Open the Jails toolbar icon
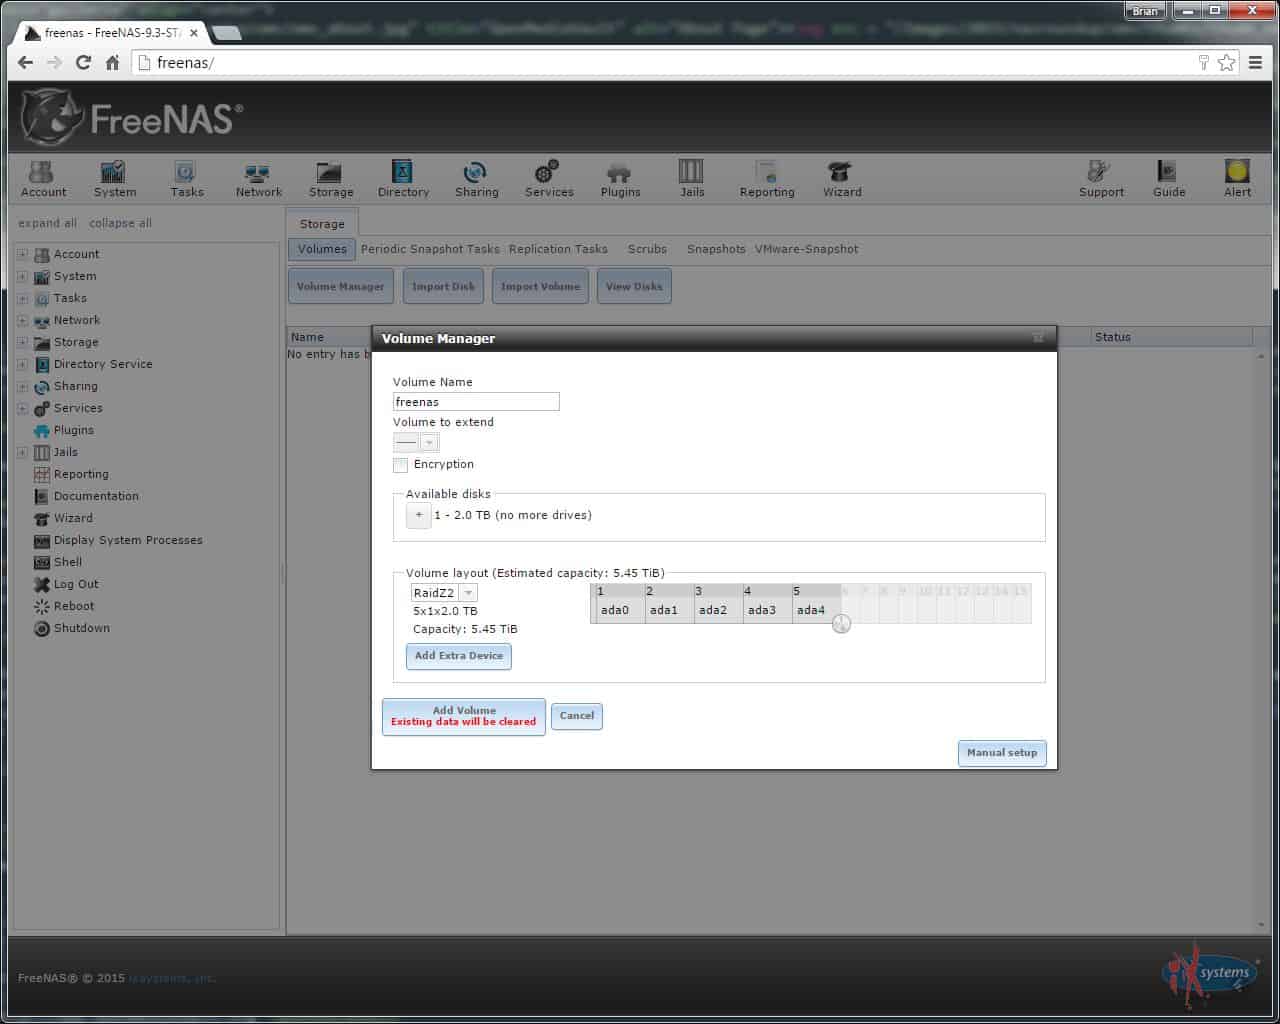The image size is (1280, 1024). pyautogui.click(x=692, y=179)
